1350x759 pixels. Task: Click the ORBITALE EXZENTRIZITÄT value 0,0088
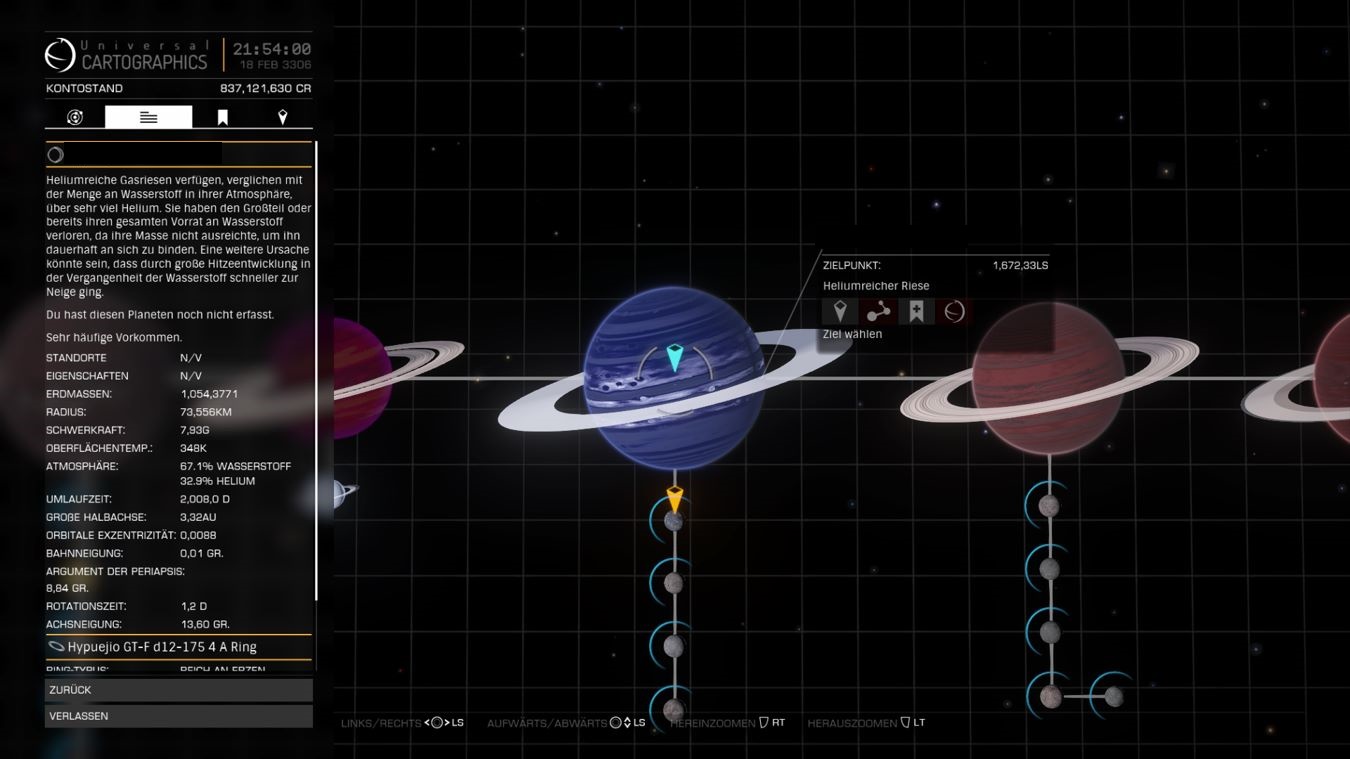(x=198, y=535)
